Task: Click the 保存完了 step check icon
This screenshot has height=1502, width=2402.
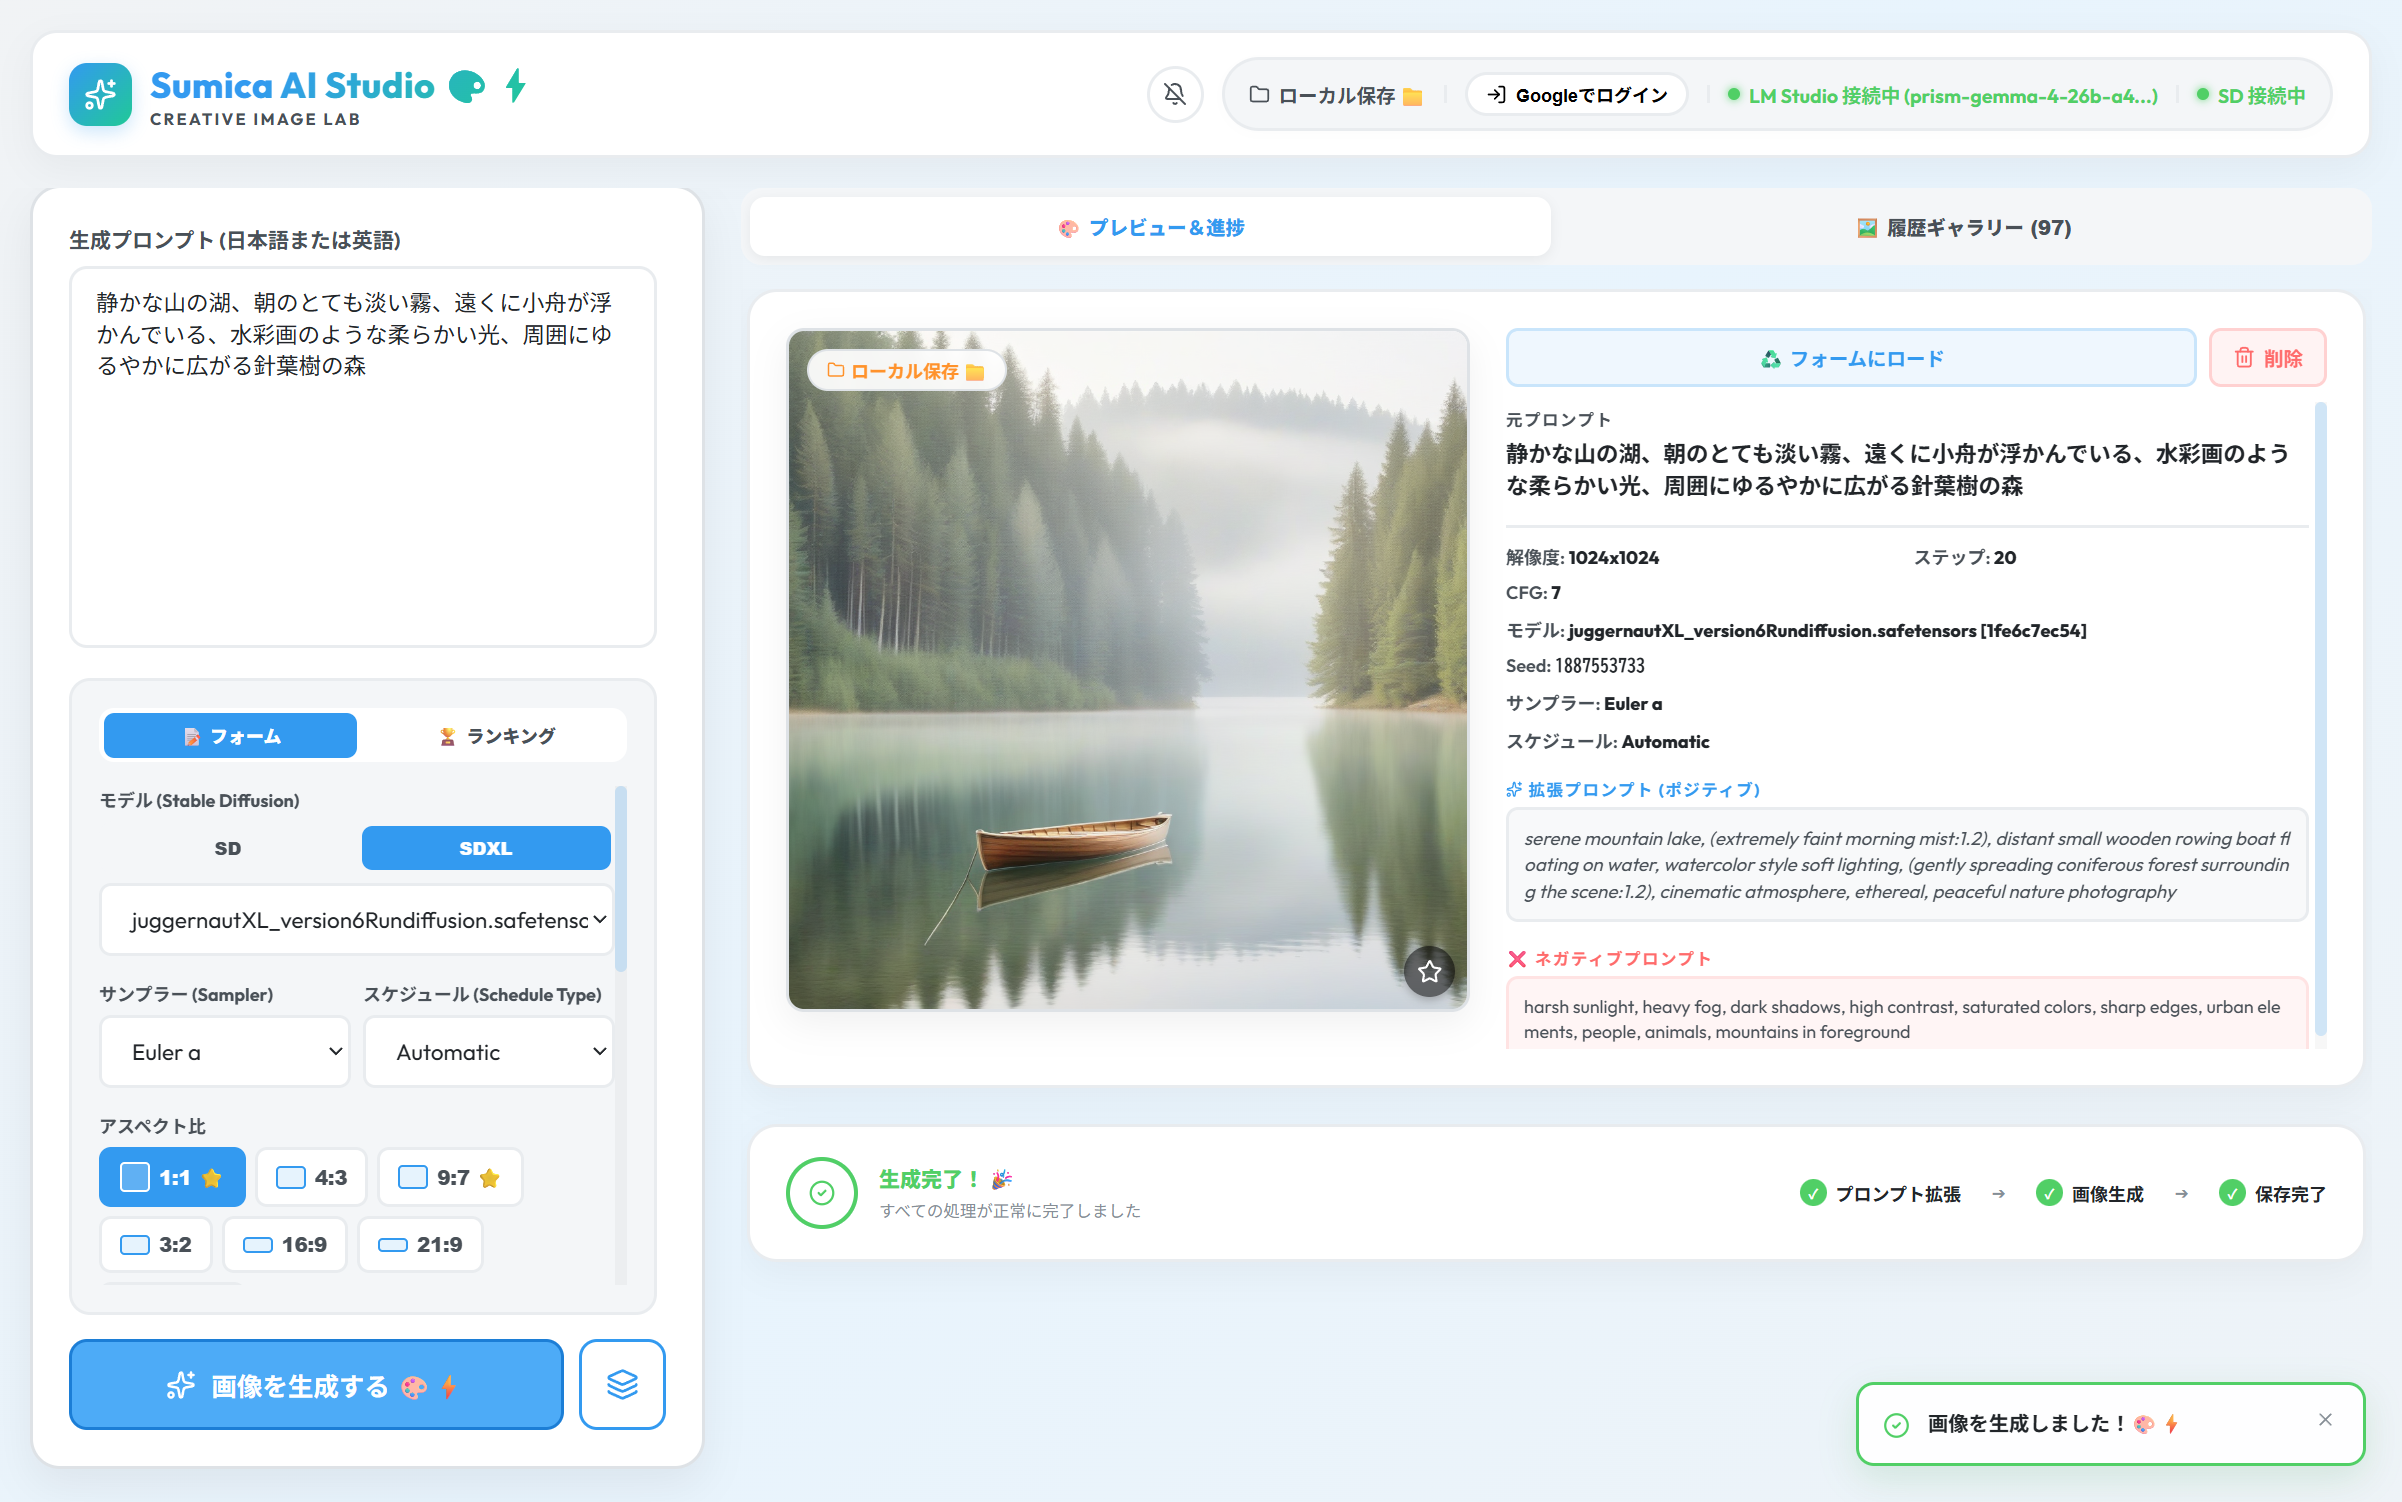Action: (2232, 1193)
